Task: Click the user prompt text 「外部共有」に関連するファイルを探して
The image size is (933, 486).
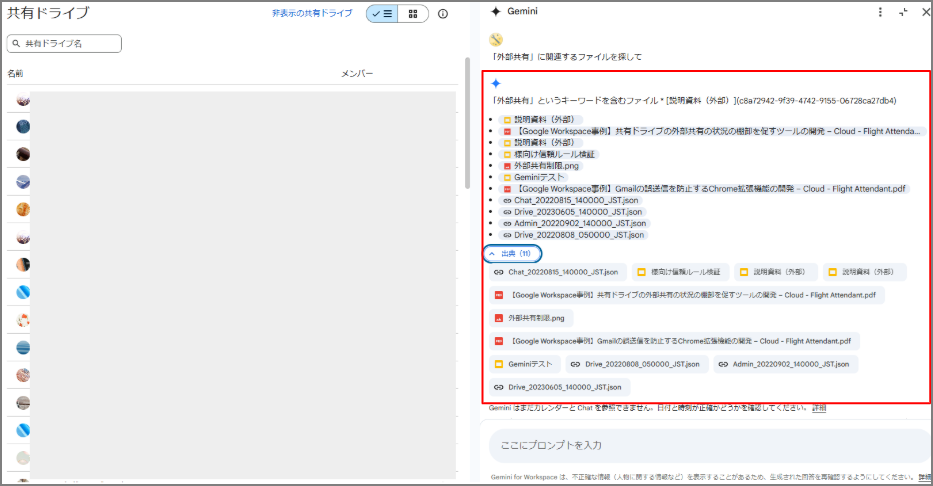Action: [x=566, y=57]
